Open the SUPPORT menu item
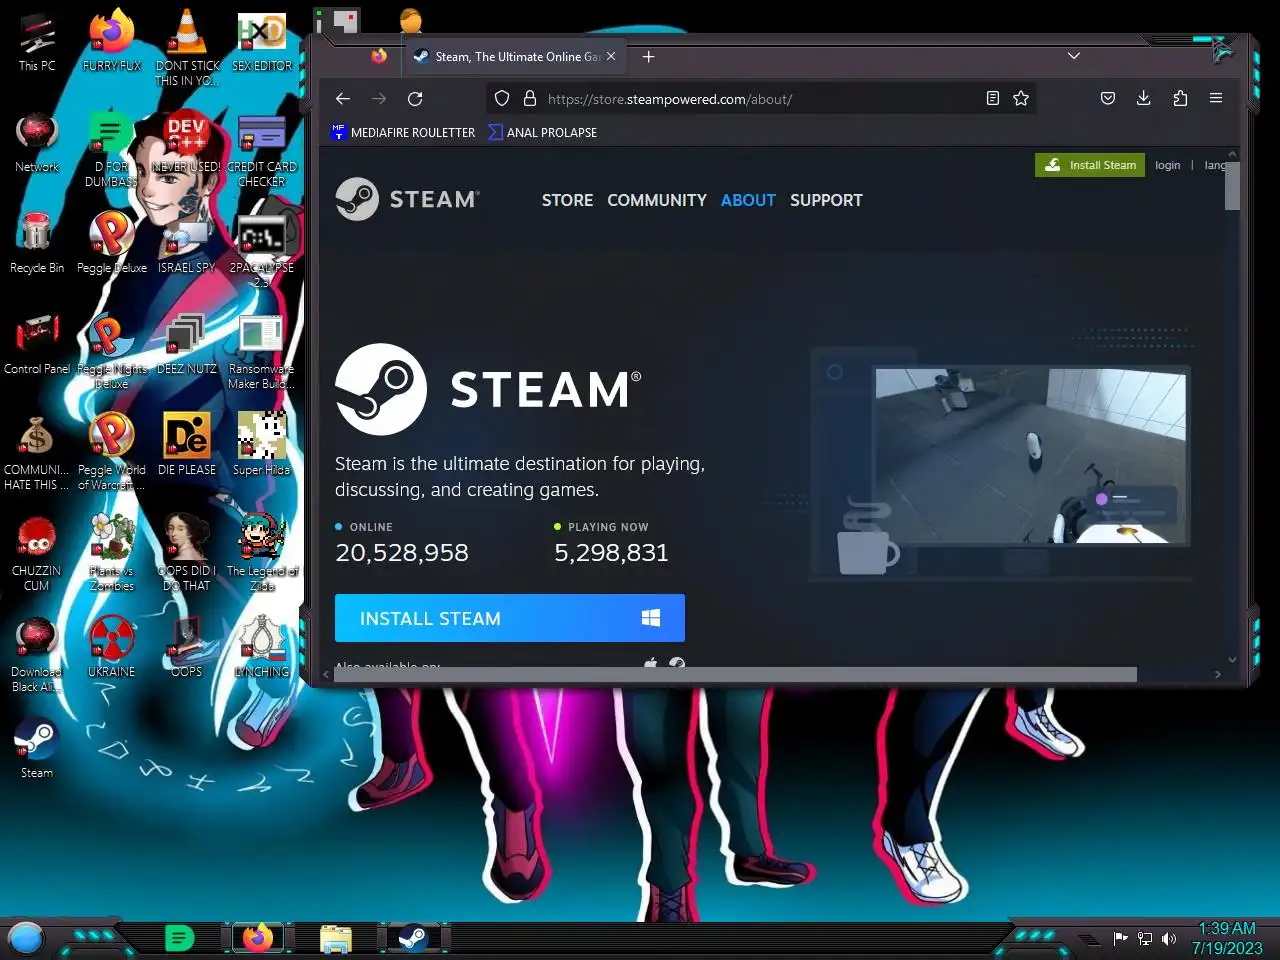 [x=826, y=200]
